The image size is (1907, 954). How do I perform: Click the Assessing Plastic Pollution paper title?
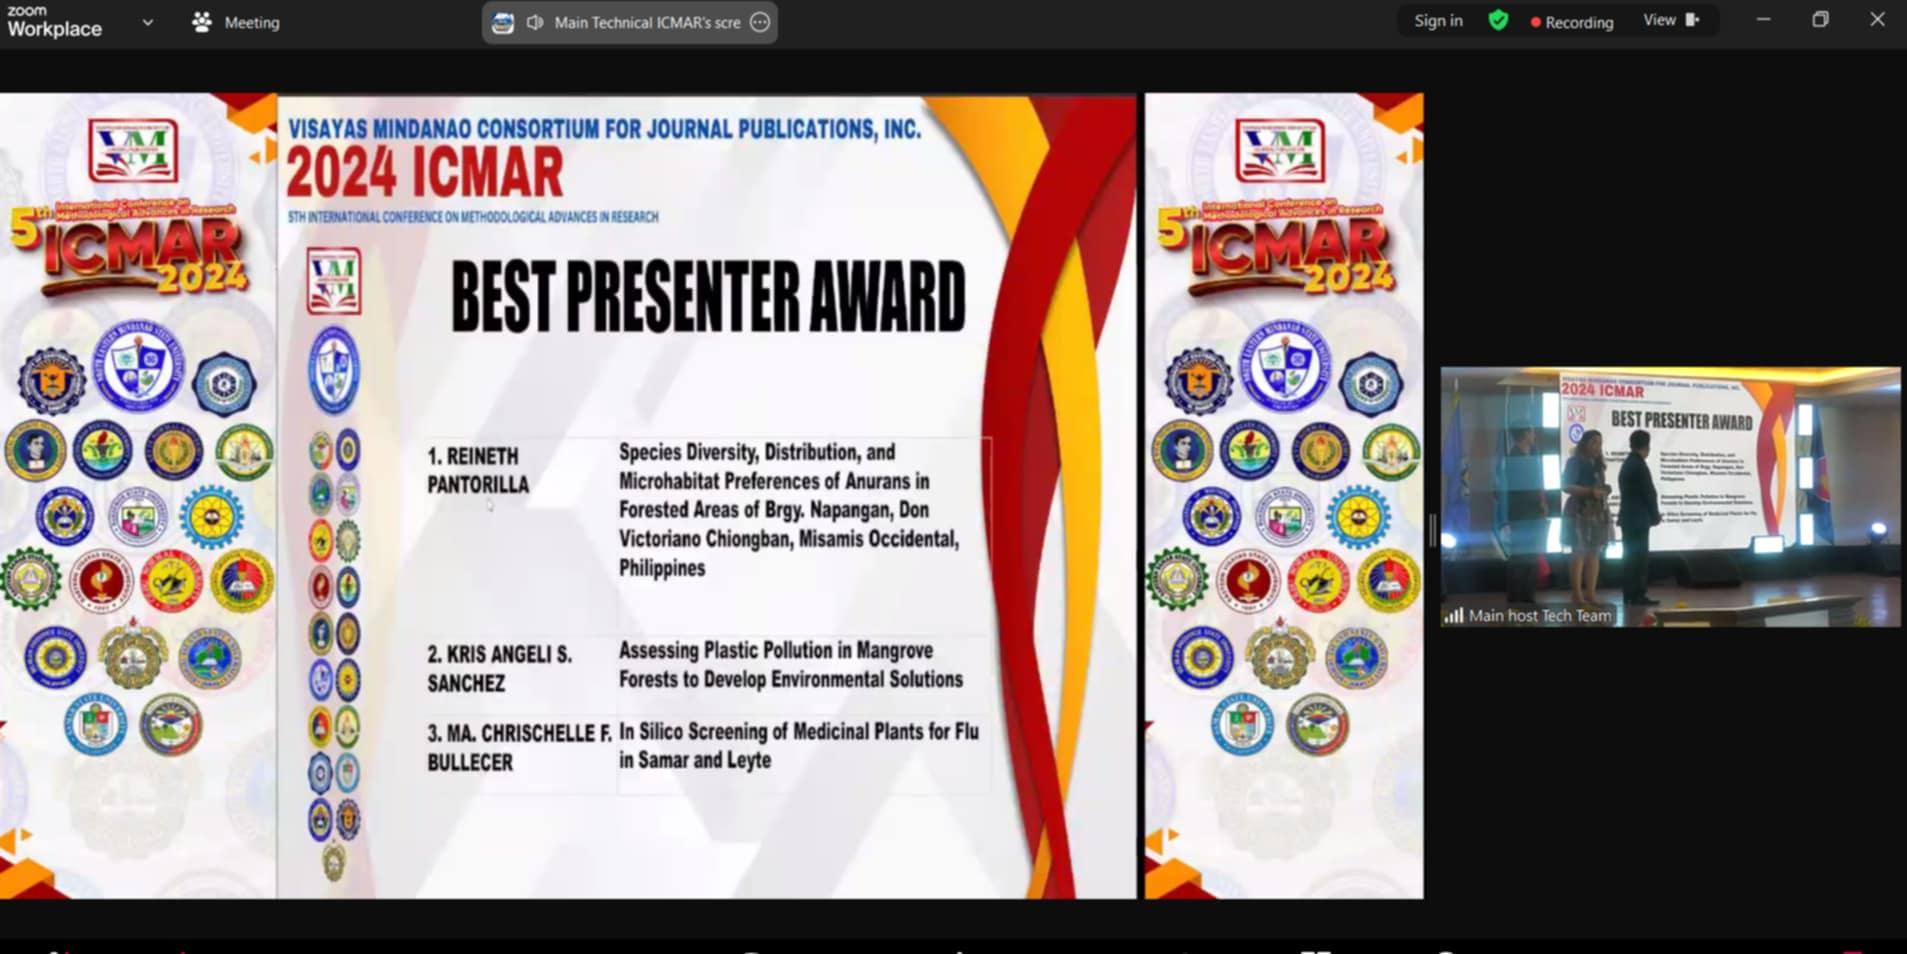pos(791,665)
